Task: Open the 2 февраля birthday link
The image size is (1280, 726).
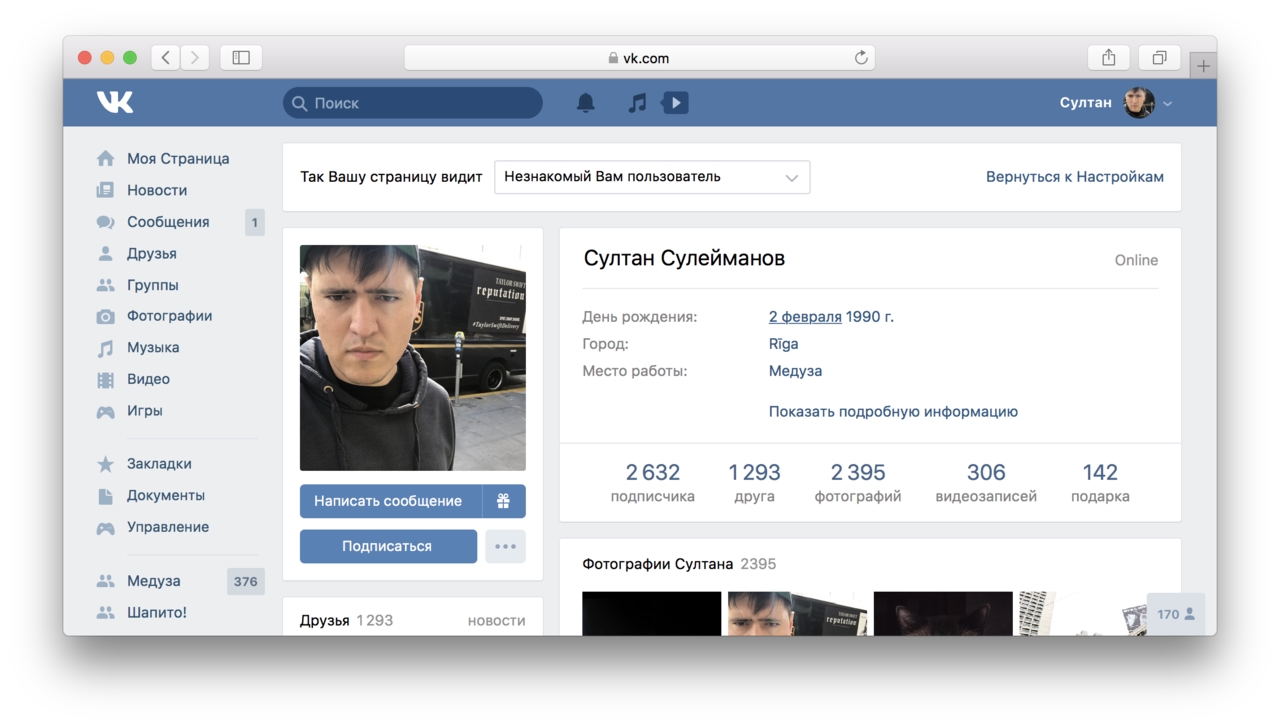Action: [x=805, y=317]
